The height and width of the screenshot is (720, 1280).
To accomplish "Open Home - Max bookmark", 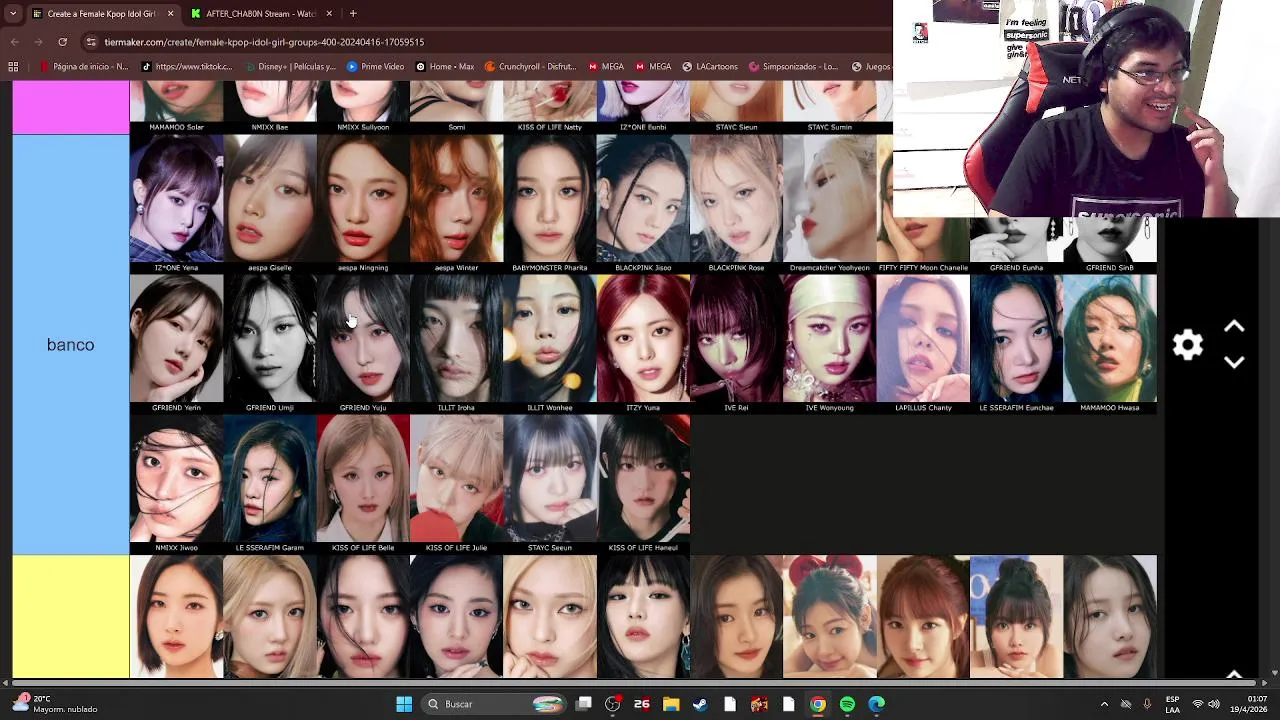I will tap(445, 67).
